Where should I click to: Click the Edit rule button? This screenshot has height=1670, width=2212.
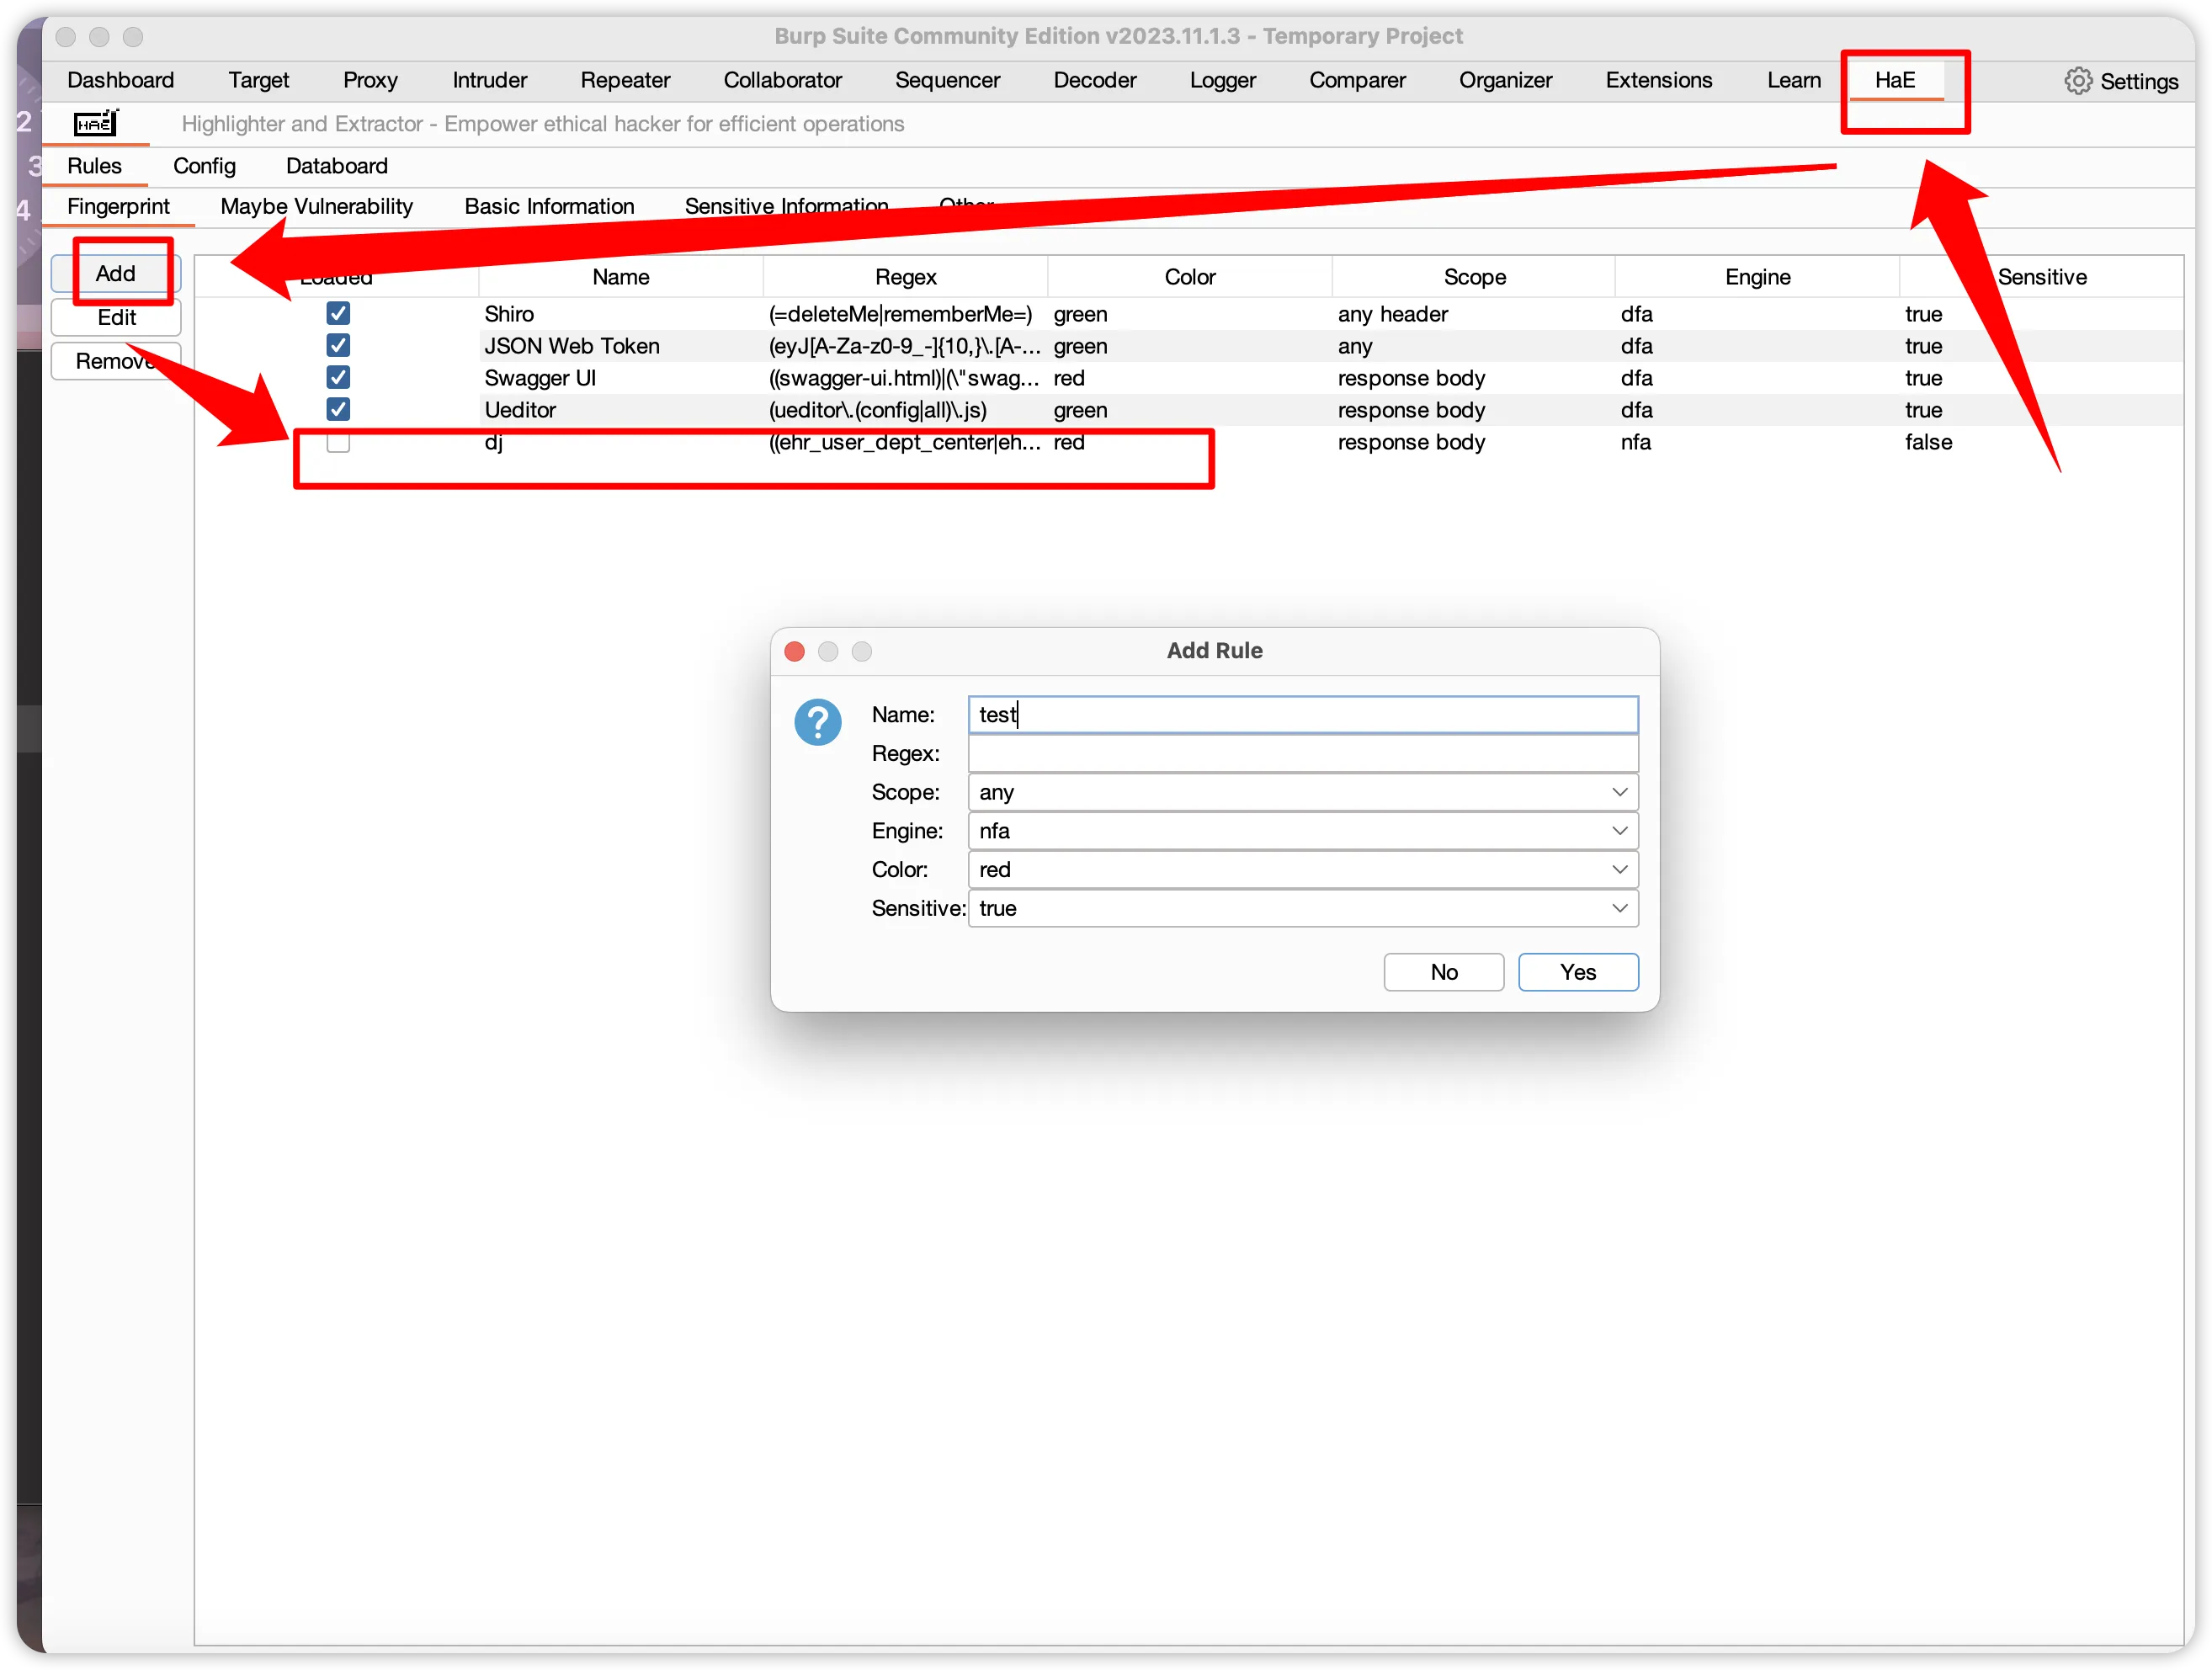click(x=116, y=317)
